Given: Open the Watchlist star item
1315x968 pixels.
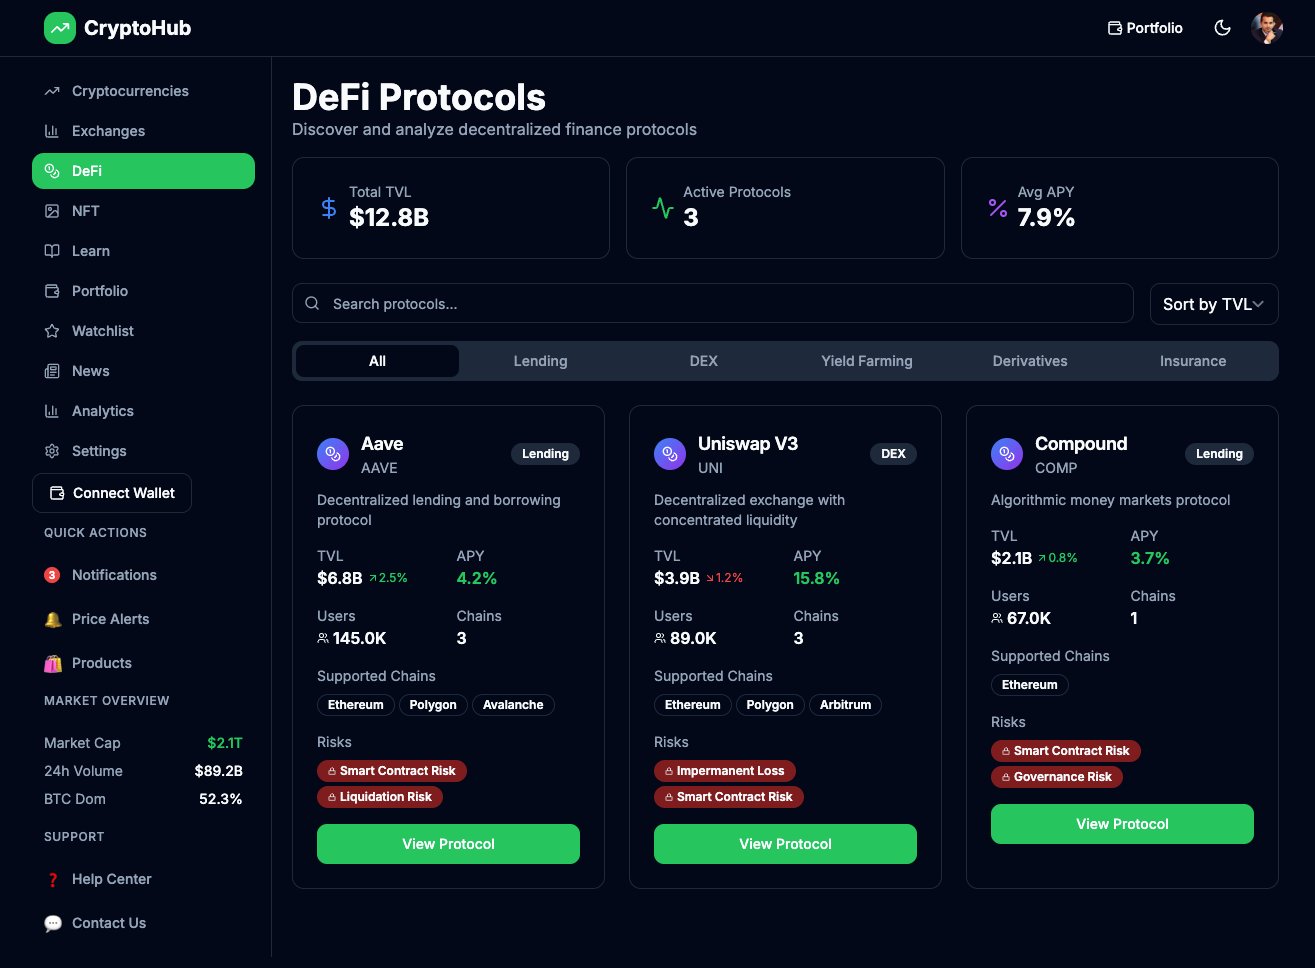Looking at the screenshot, I should click(x=143, y=331).
